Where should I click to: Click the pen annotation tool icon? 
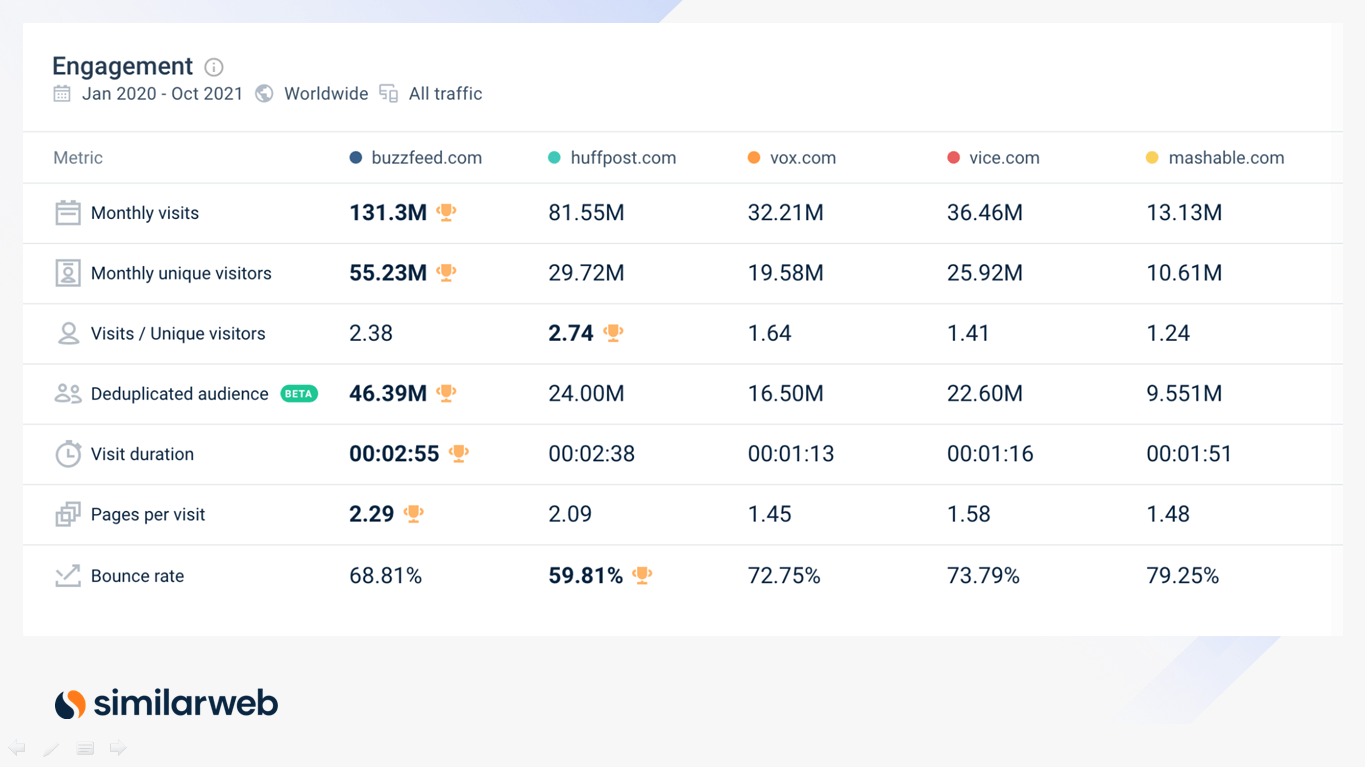(x=51, y=748)
